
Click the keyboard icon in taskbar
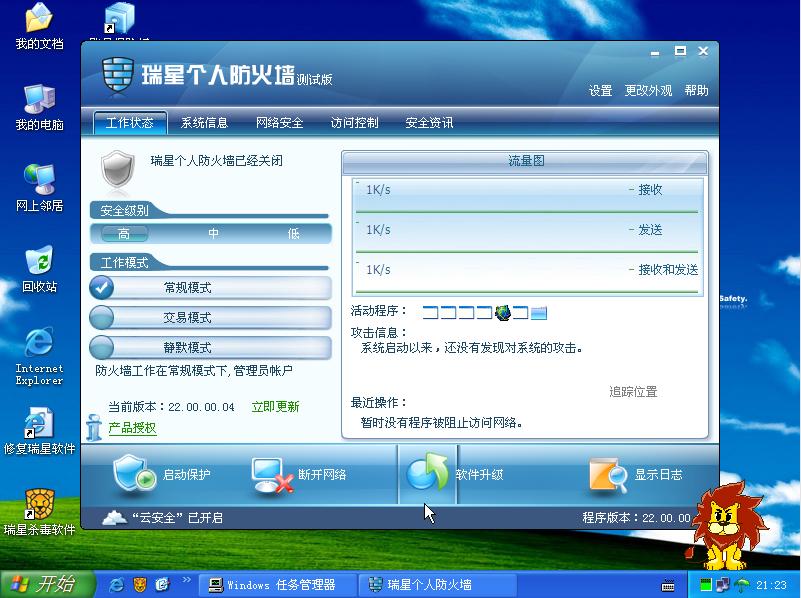pyautogui.click(x=668, y=585)
